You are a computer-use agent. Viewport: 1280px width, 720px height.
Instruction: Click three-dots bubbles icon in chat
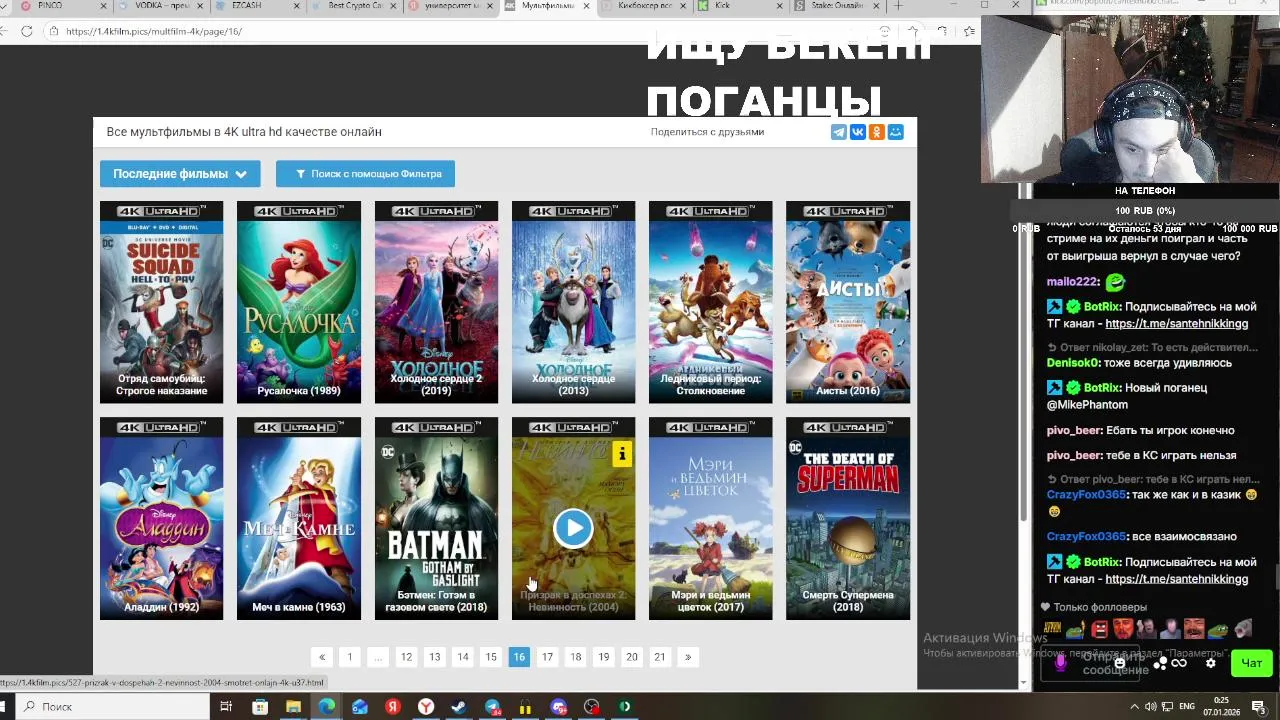[x=1160, y=663]
